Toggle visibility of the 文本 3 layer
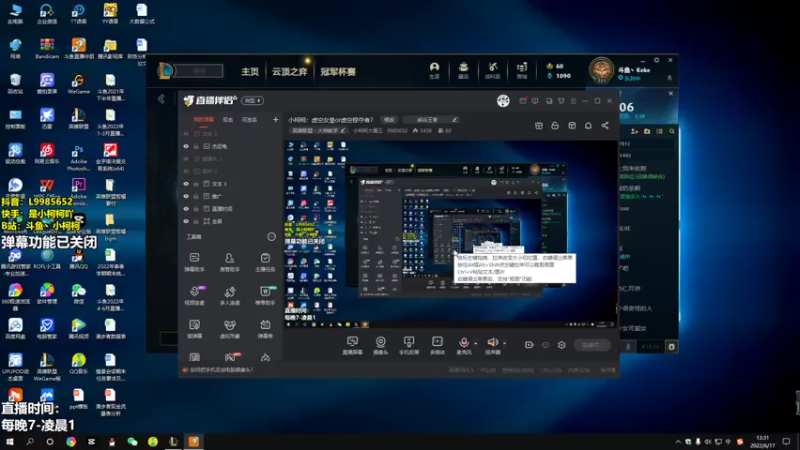 tap(186, 184)
